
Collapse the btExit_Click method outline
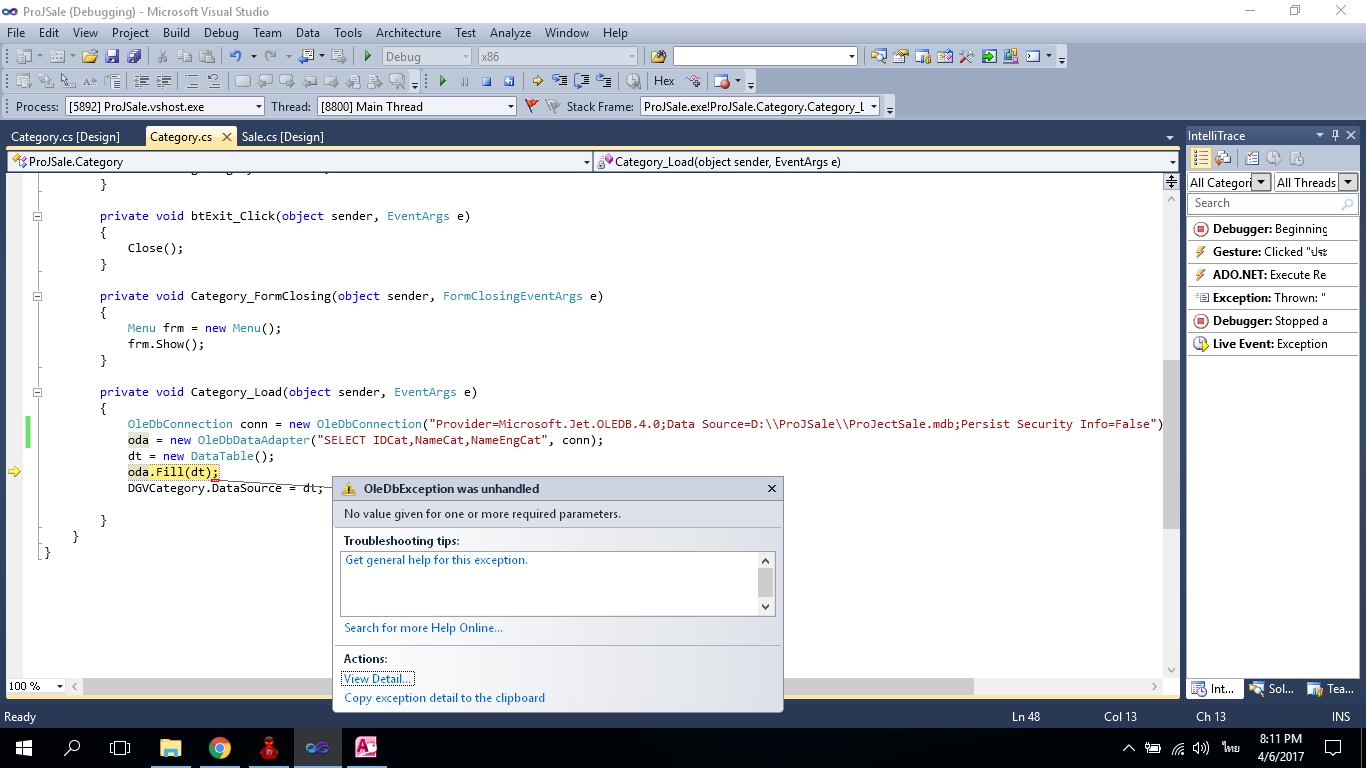click(x=38, y=216)
